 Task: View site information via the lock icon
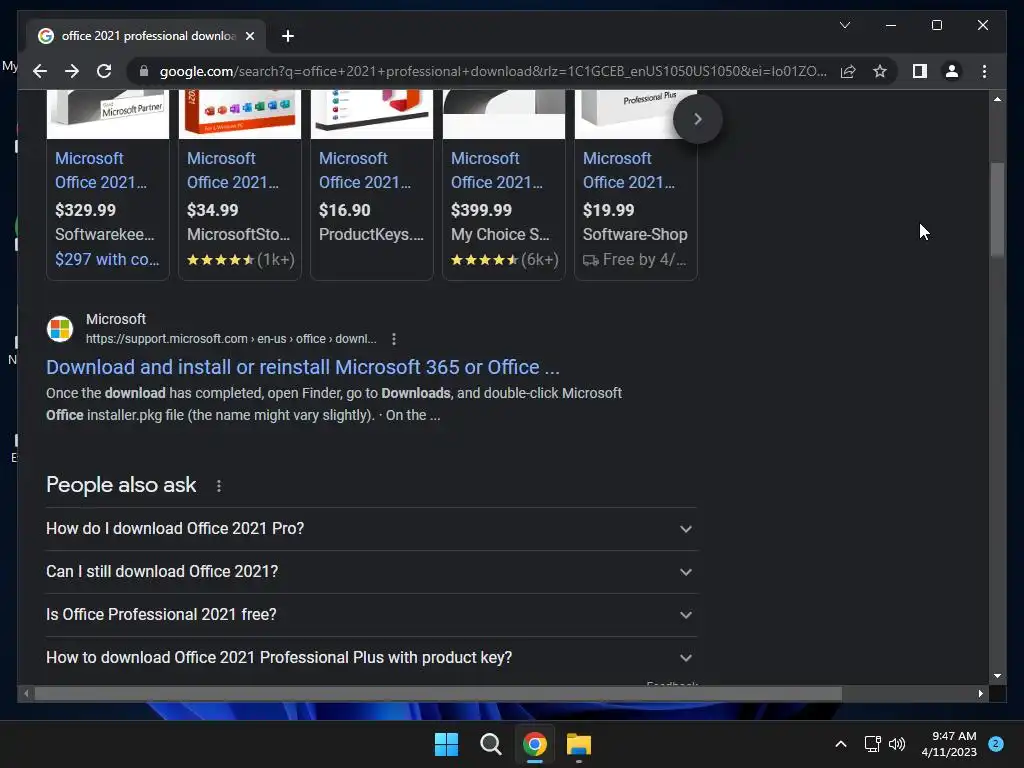[x=144, y=71]
